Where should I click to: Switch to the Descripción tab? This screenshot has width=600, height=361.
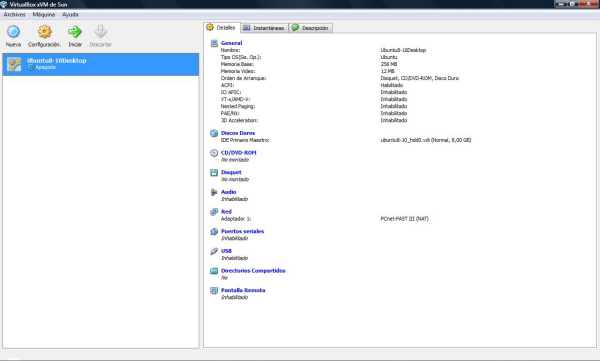pyautogui.click(x=310, y=28)
